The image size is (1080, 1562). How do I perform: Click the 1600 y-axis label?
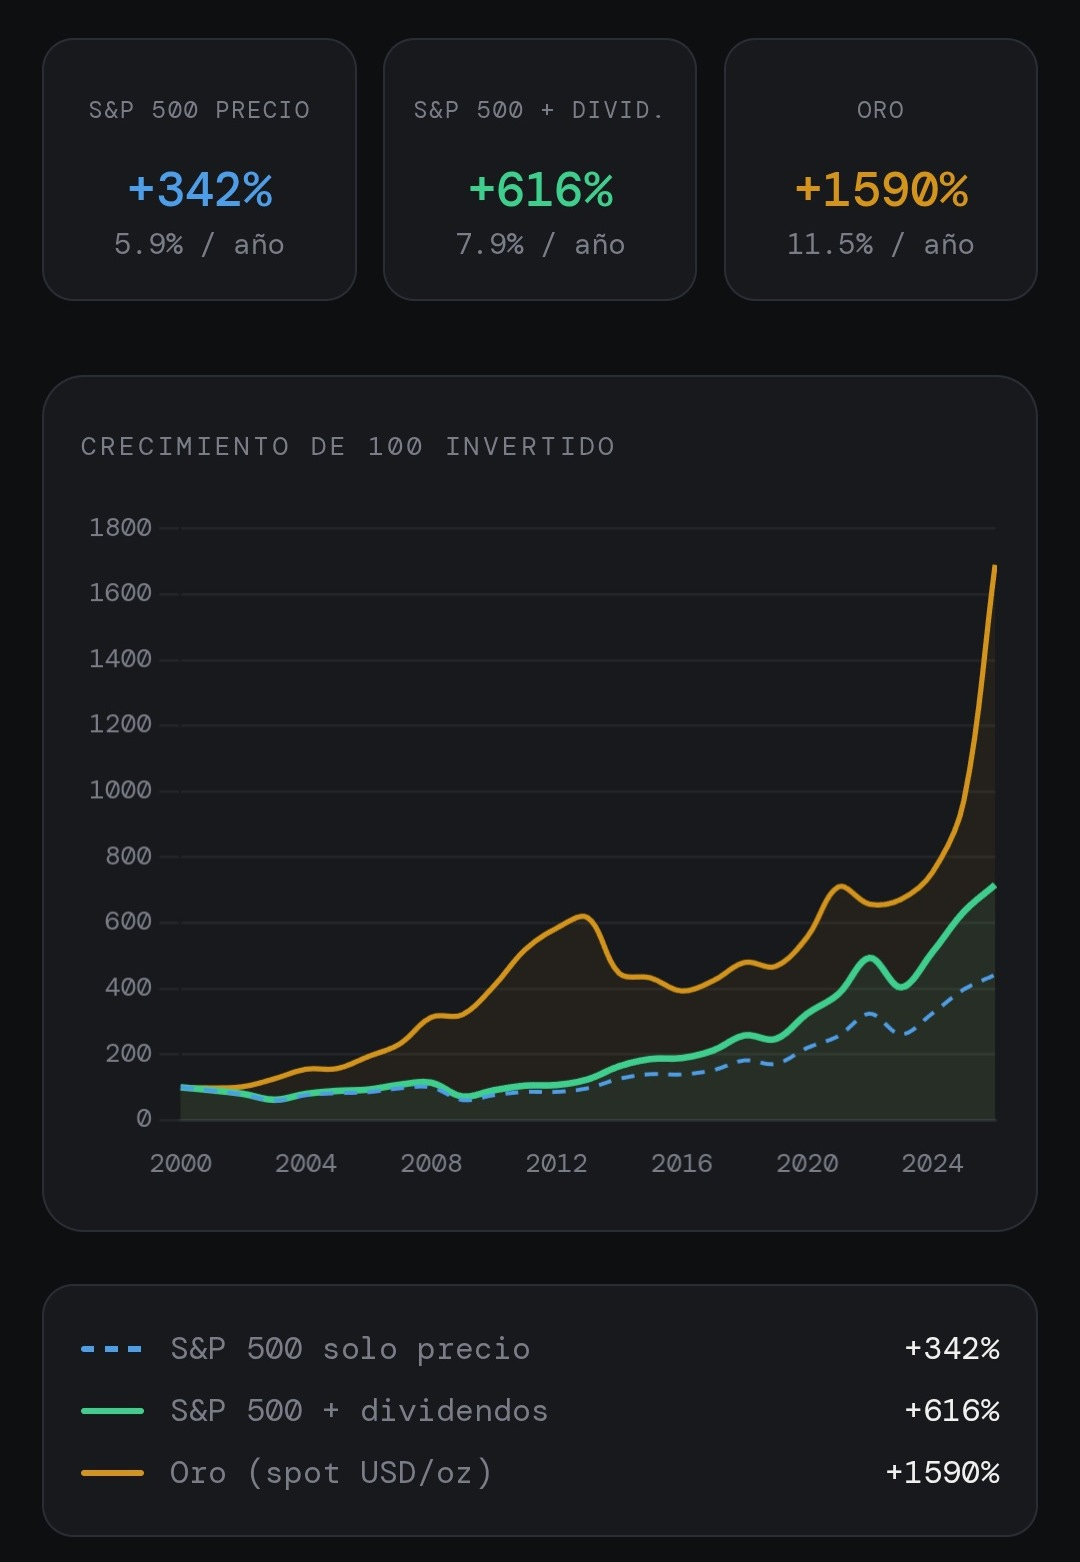121,593
